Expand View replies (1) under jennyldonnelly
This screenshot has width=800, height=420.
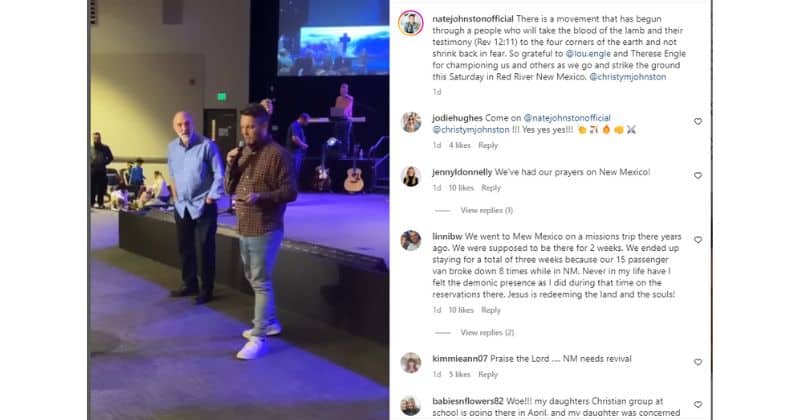(x=487, y=210)
